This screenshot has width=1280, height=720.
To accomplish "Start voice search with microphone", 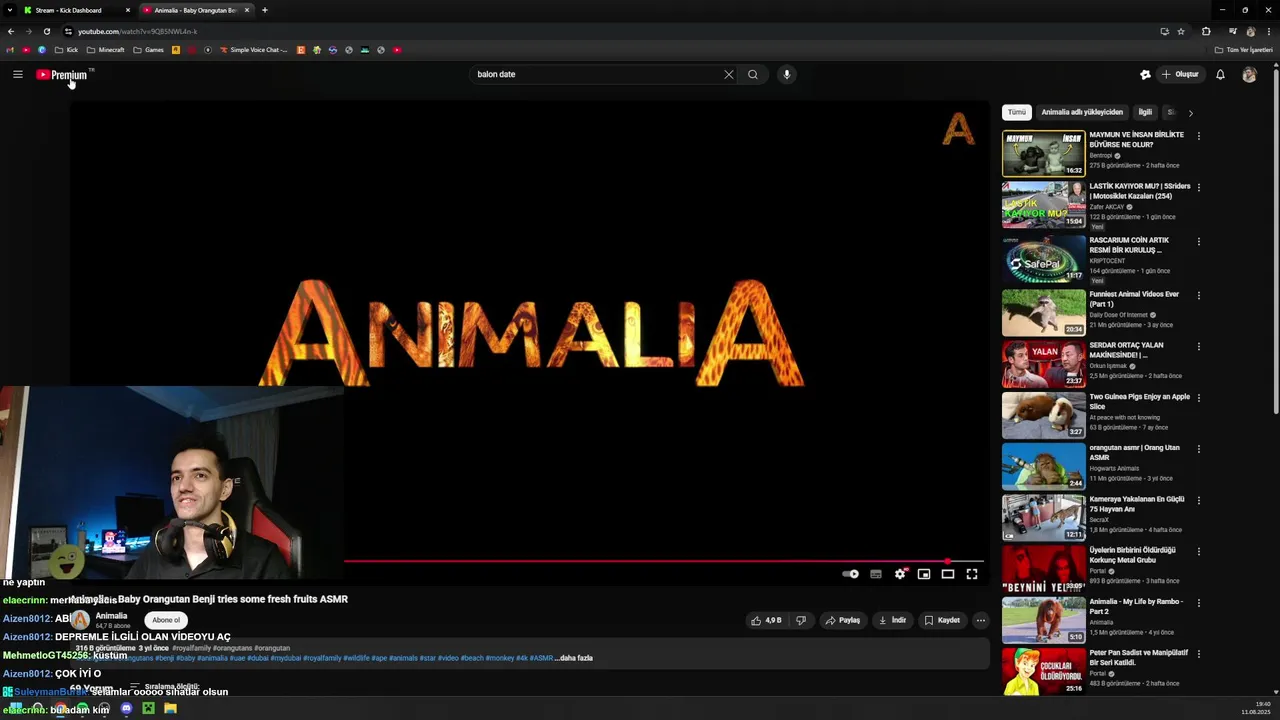I will tap(787, 74).
